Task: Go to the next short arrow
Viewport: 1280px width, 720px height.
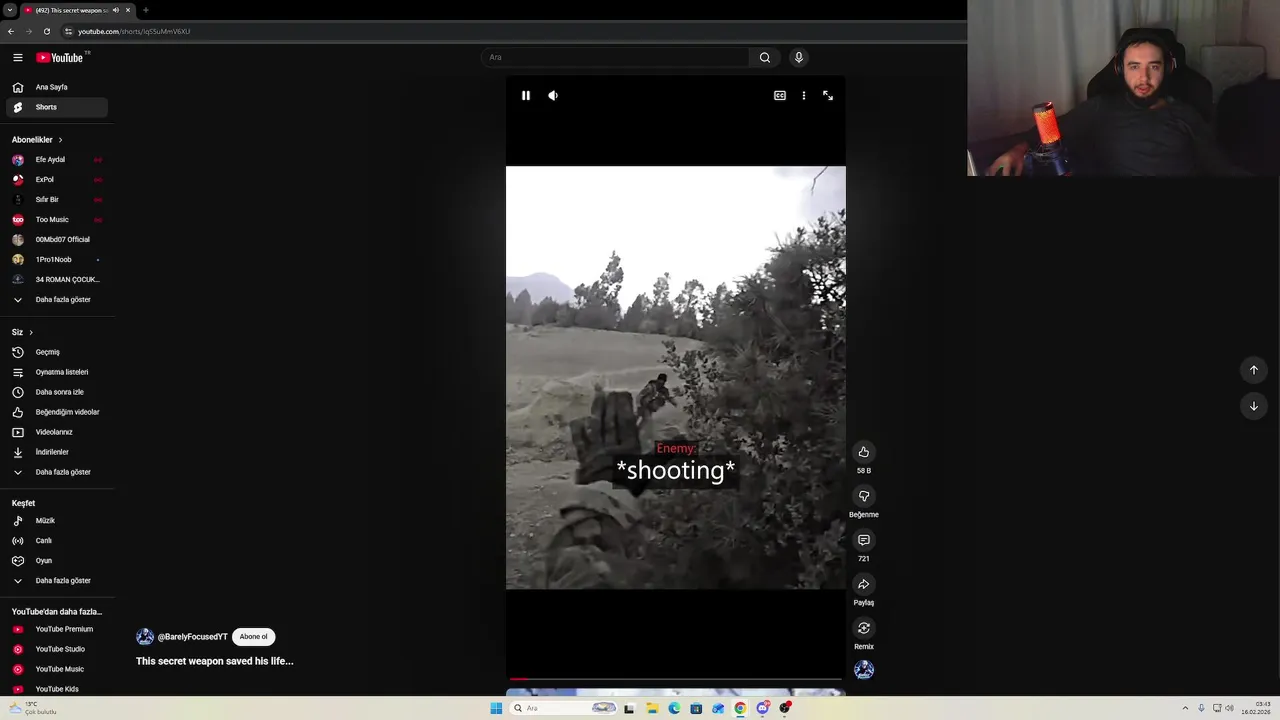Action: (1254, 406)
